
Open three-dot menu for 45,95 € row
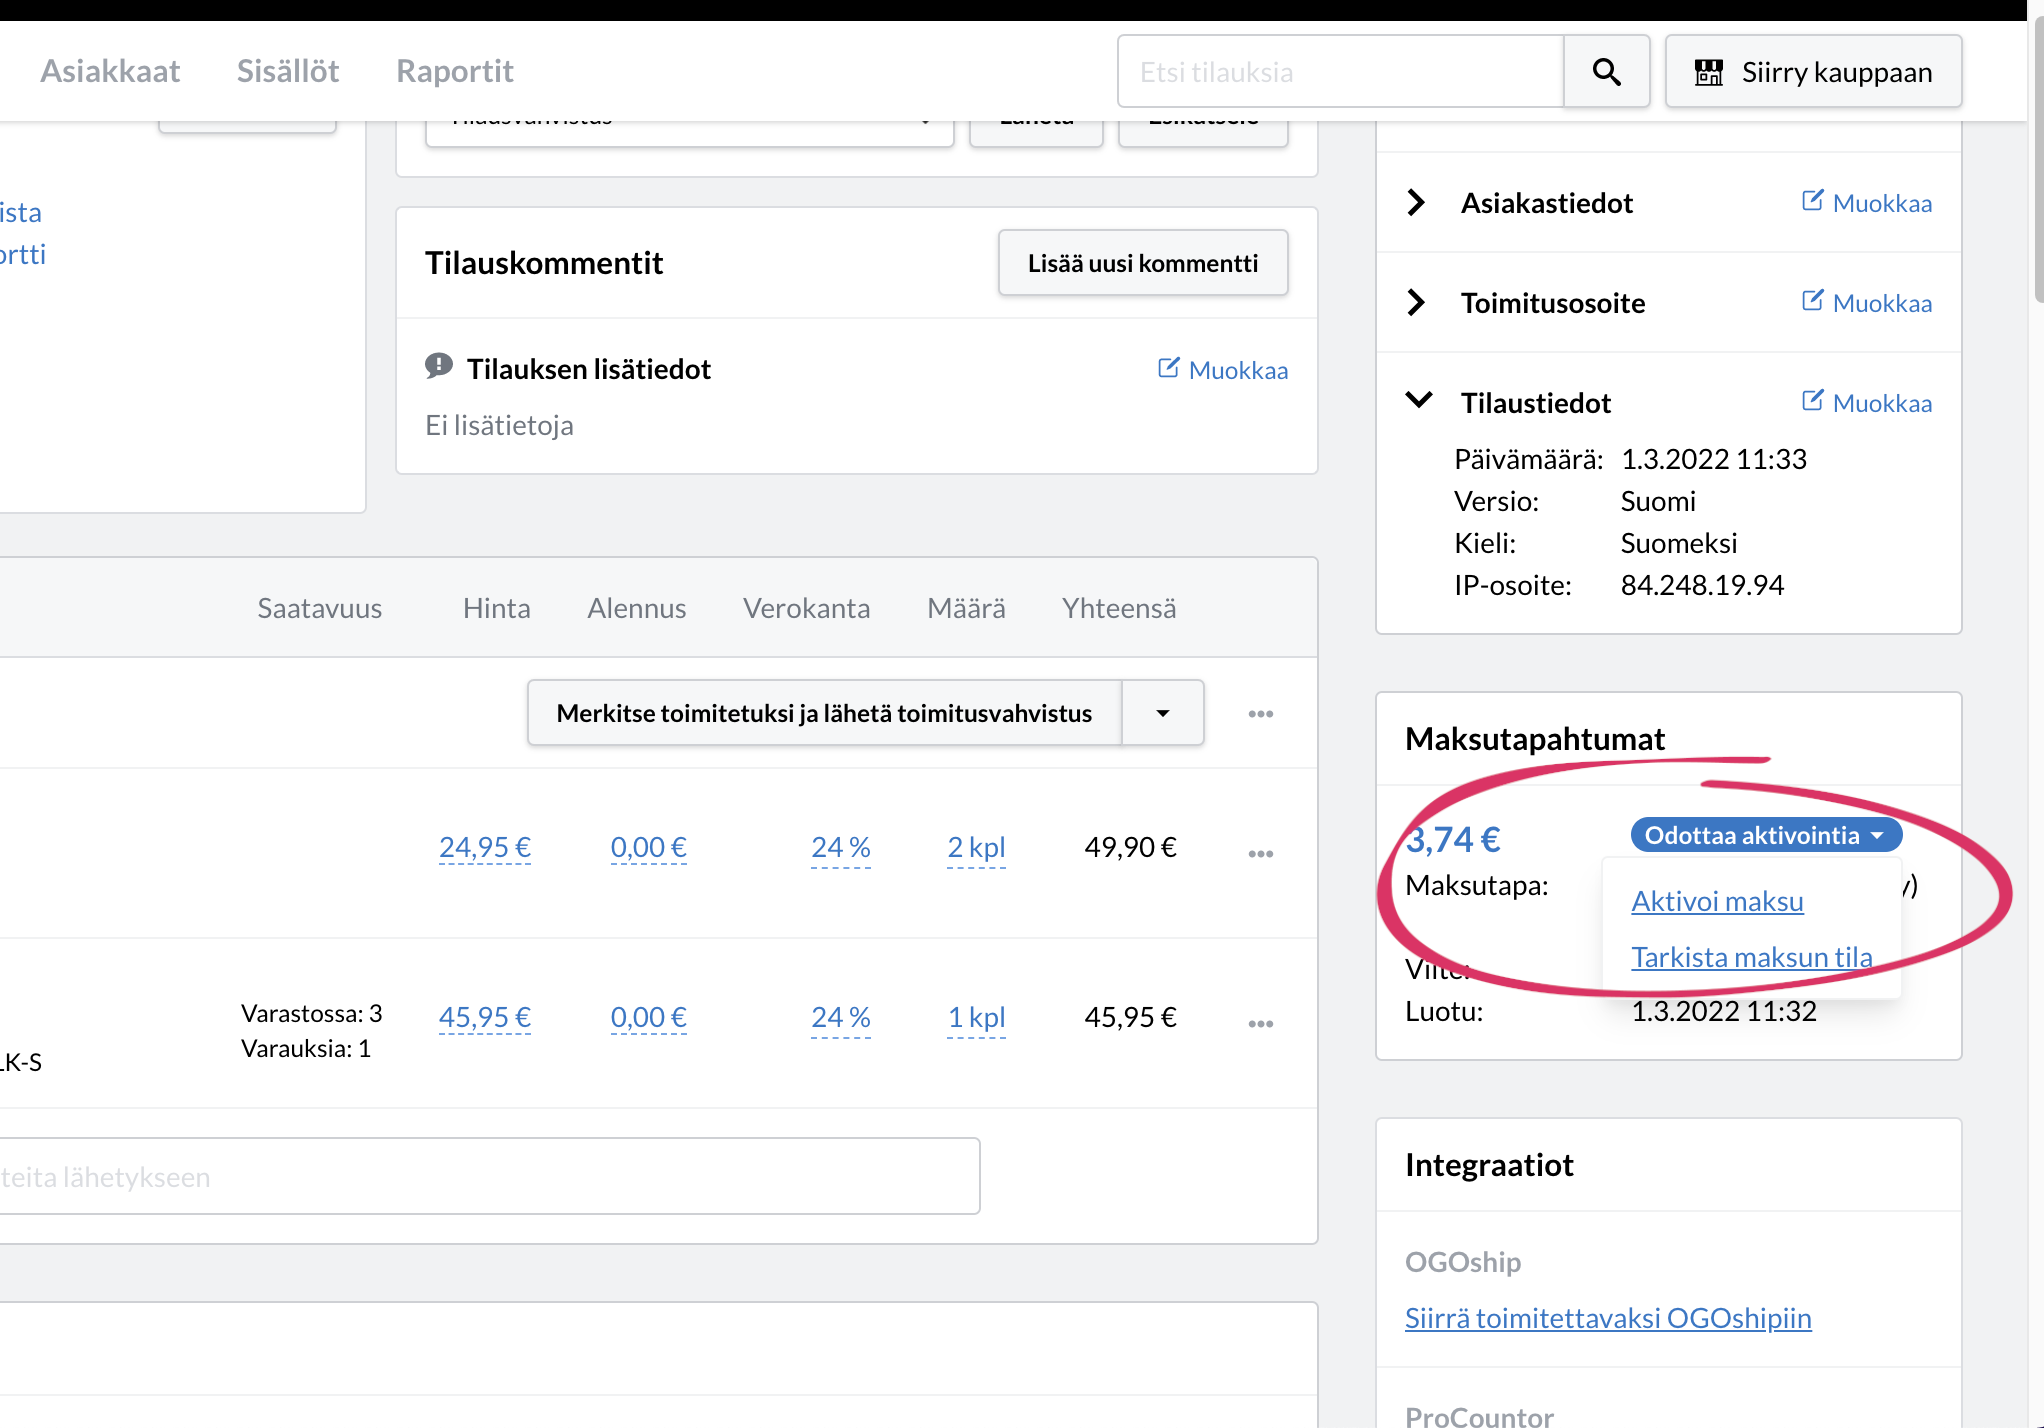coord(1260,1023)
